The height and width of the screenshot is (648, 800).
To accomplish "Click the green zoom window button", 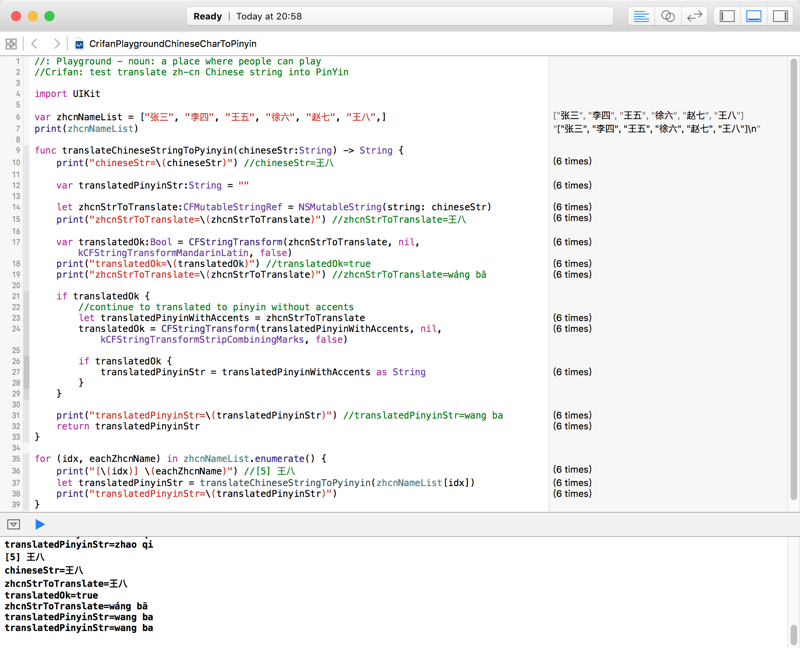I will click(x=49, y=16).
